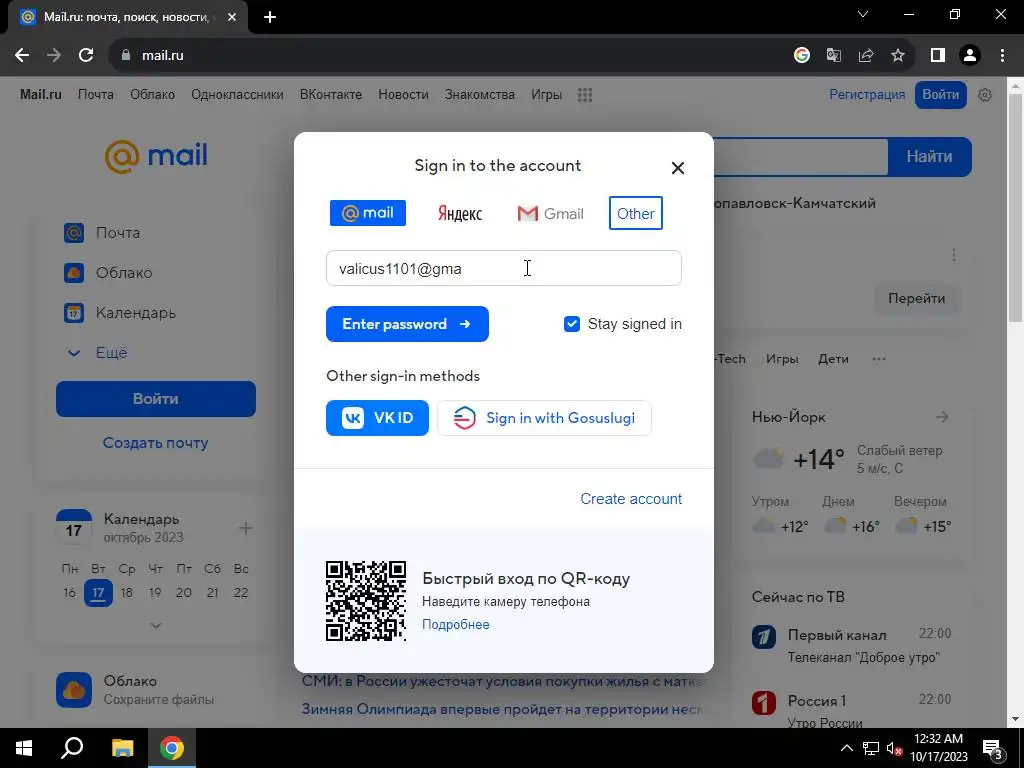Open Почта in left sidebar

tap(118, 232)
